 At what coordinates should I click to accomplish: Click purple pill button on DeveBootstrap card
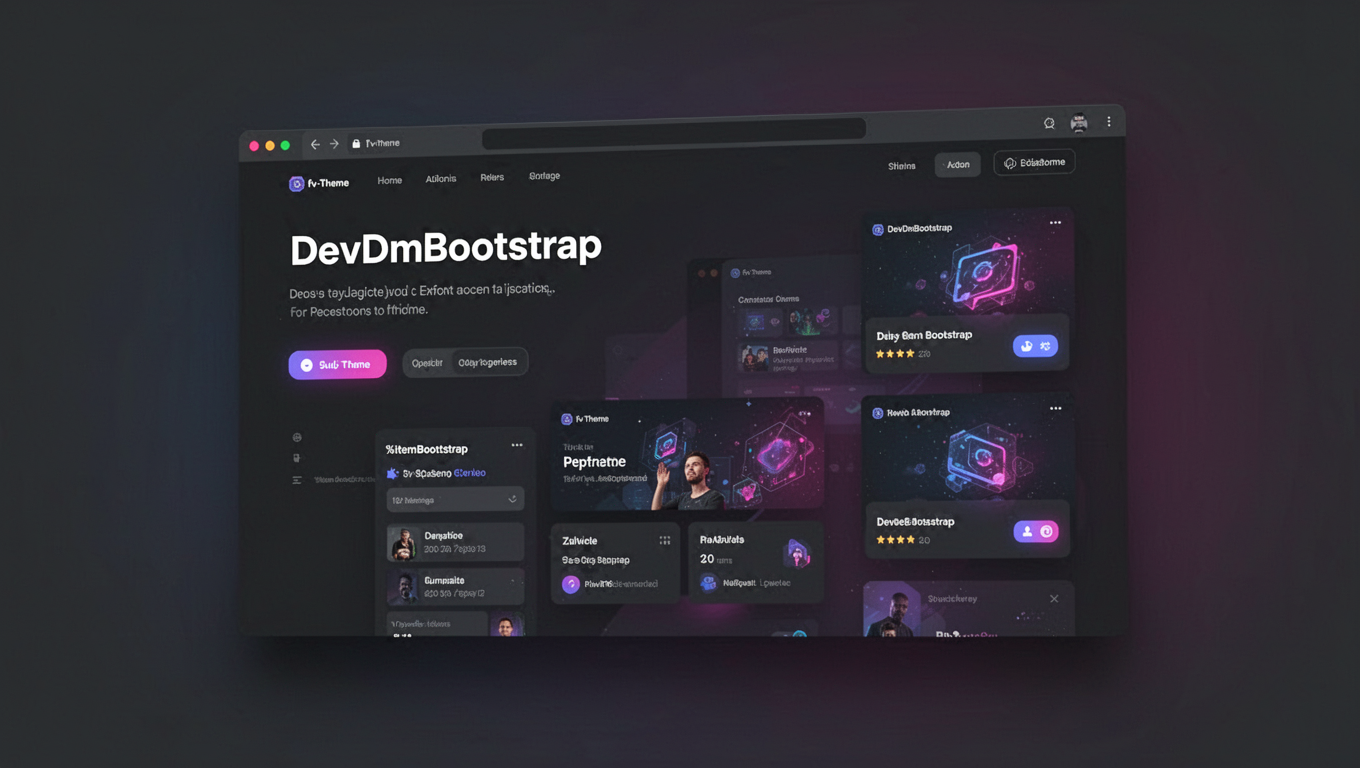coord(1035,532)
